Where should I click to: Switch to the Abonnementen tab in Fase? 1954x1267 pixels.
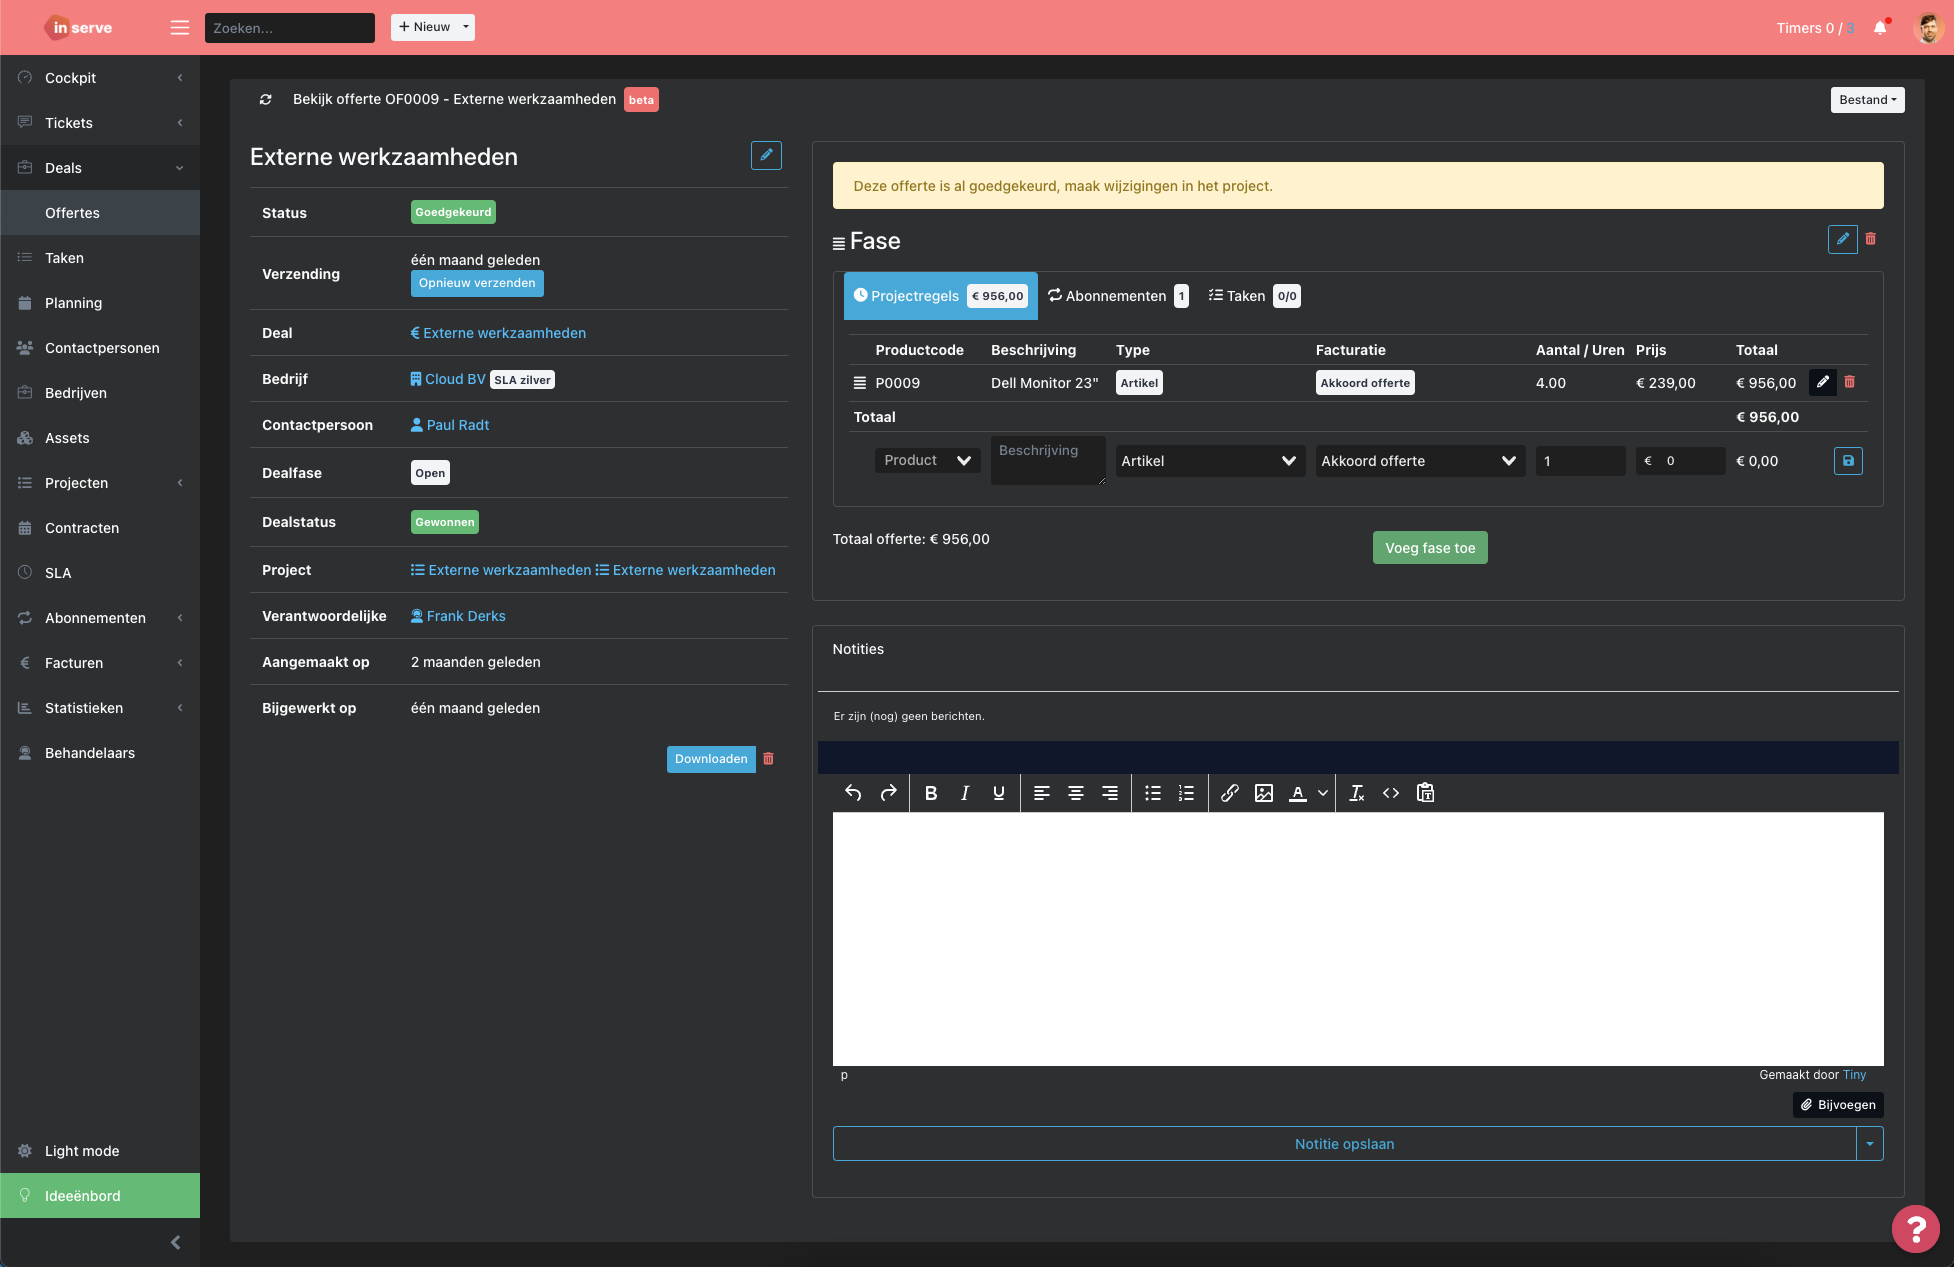(1117, 295)
